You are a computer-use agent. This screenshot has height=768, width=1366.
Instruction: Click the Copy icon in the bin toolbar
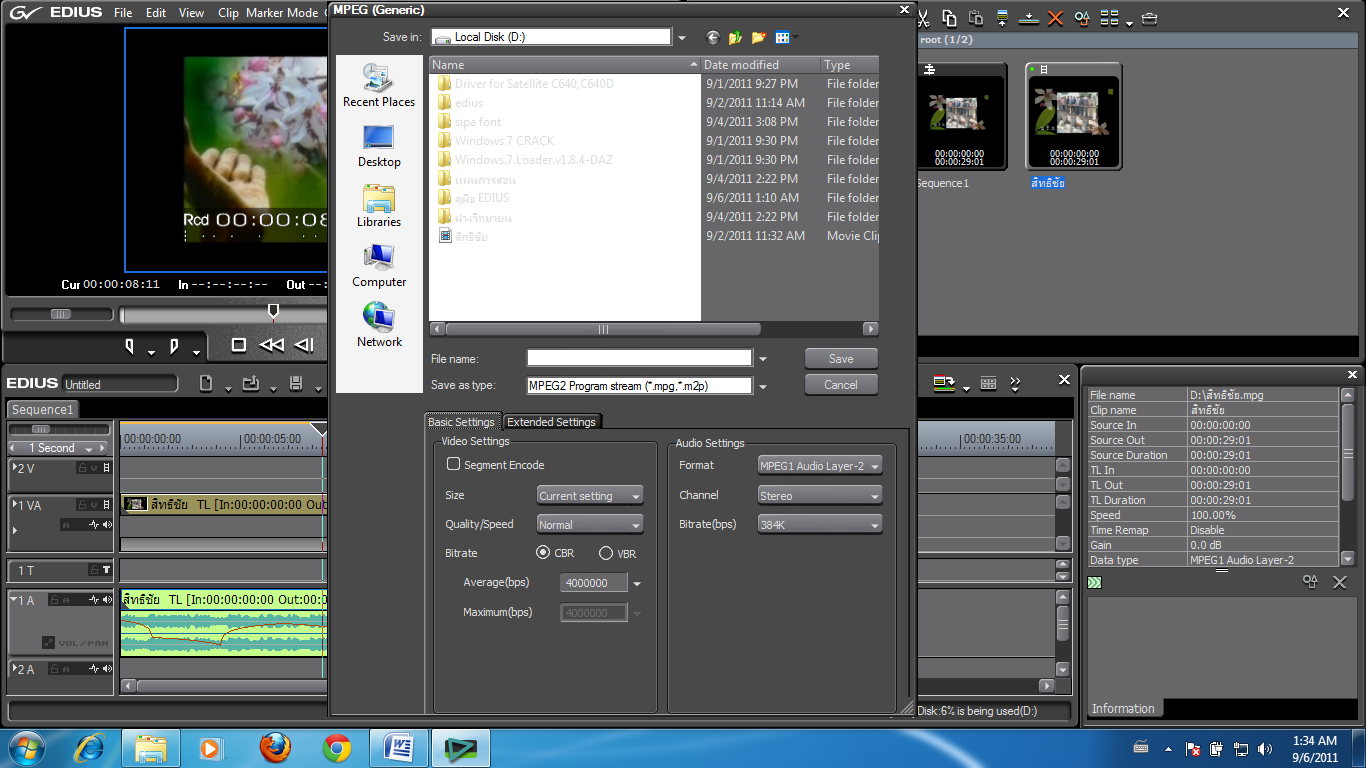pos(950,18)
